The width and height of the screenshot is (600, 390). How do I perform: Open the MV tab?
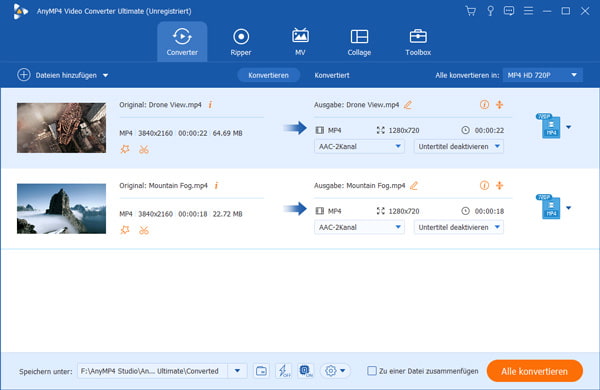[300, 42]
